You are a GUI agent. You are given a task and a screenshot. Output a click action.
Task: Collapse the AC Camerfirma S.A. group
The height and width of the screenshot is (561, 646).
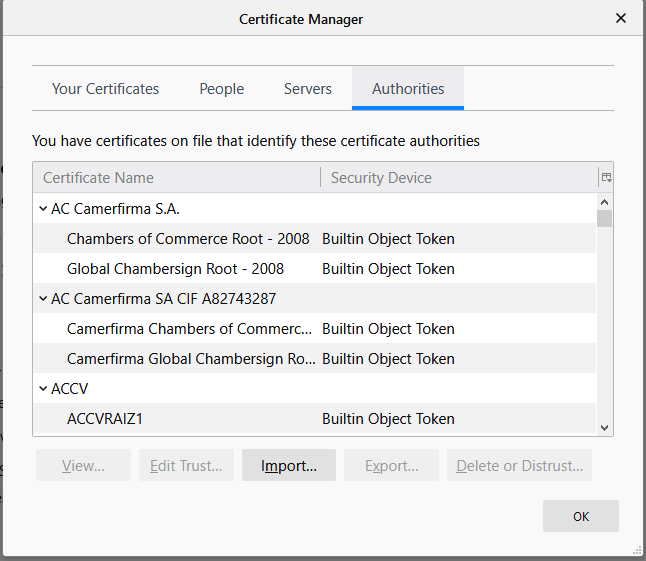43,209
